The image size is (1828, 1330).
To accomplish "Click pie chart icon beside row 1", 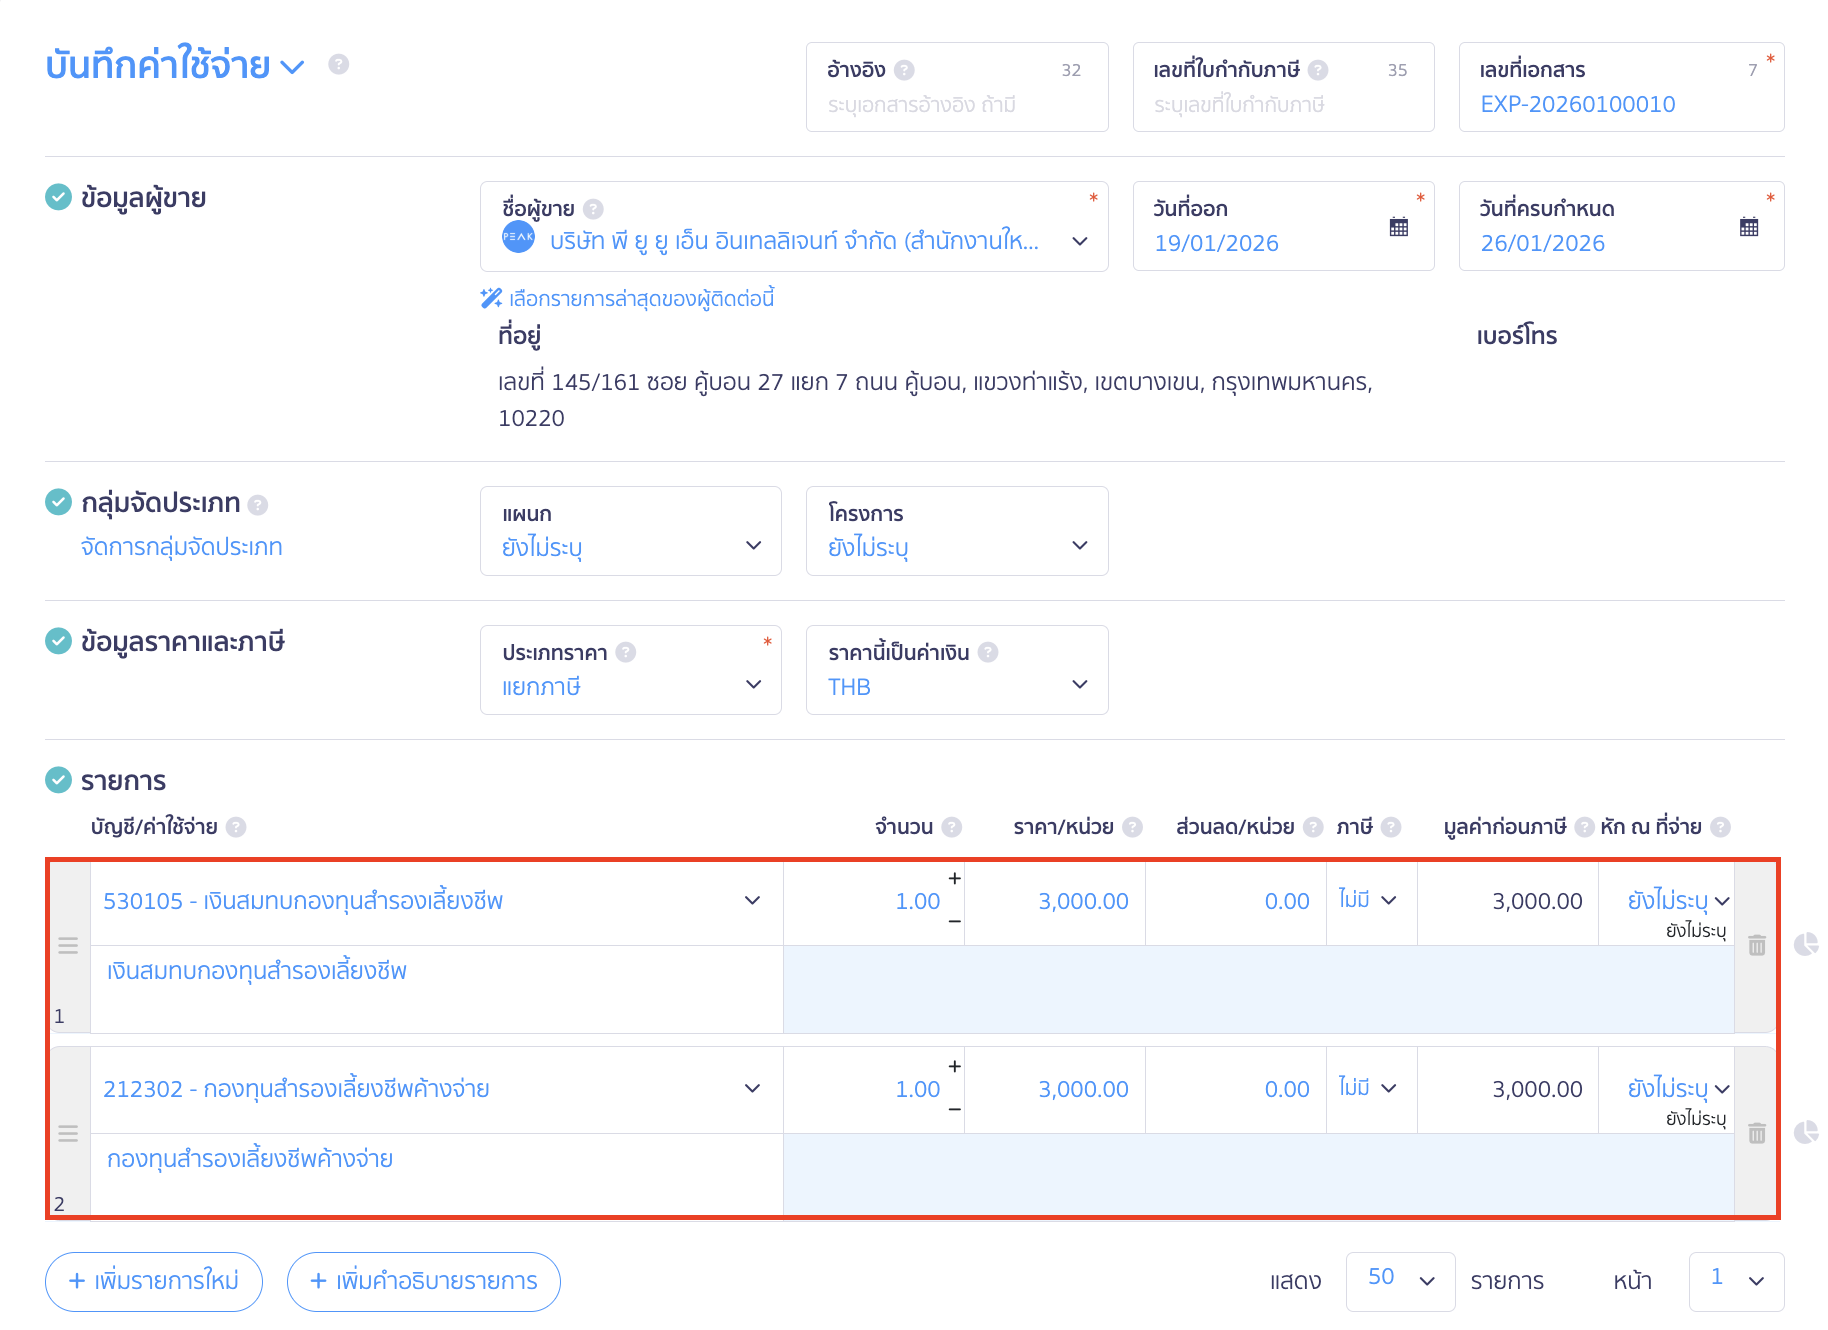I will pos(1805,945).
